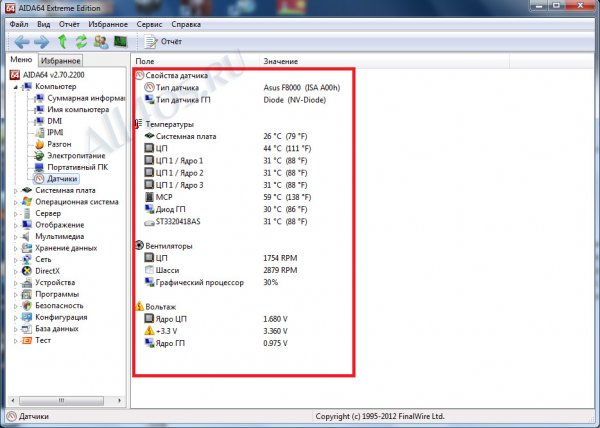Image resolution: width=600 pixels, height=428 pixels.
Task: Expand the Хранение данных tree node
Action: tap(16, 248)
